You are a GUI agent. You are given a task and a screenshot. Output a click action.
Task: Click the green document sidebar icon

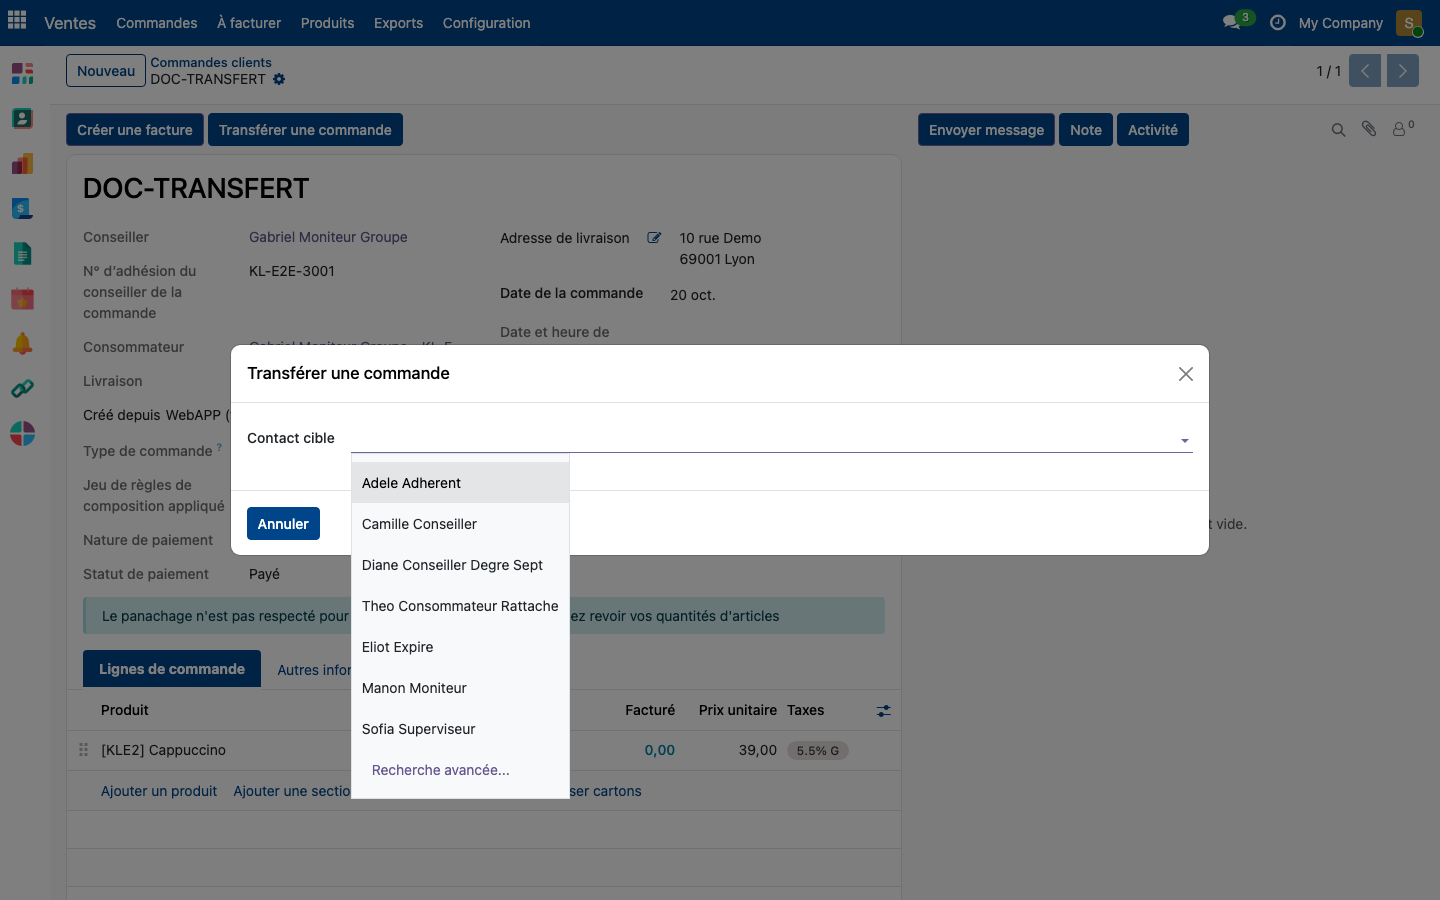pos(22,253)
